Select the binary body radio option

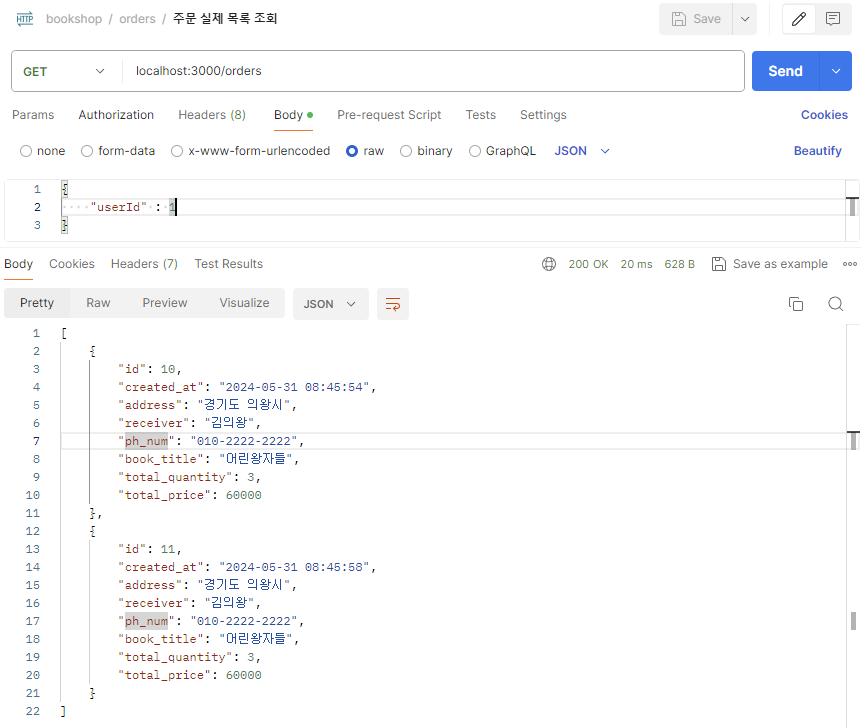pyautogui.click(x=406, y=151)
